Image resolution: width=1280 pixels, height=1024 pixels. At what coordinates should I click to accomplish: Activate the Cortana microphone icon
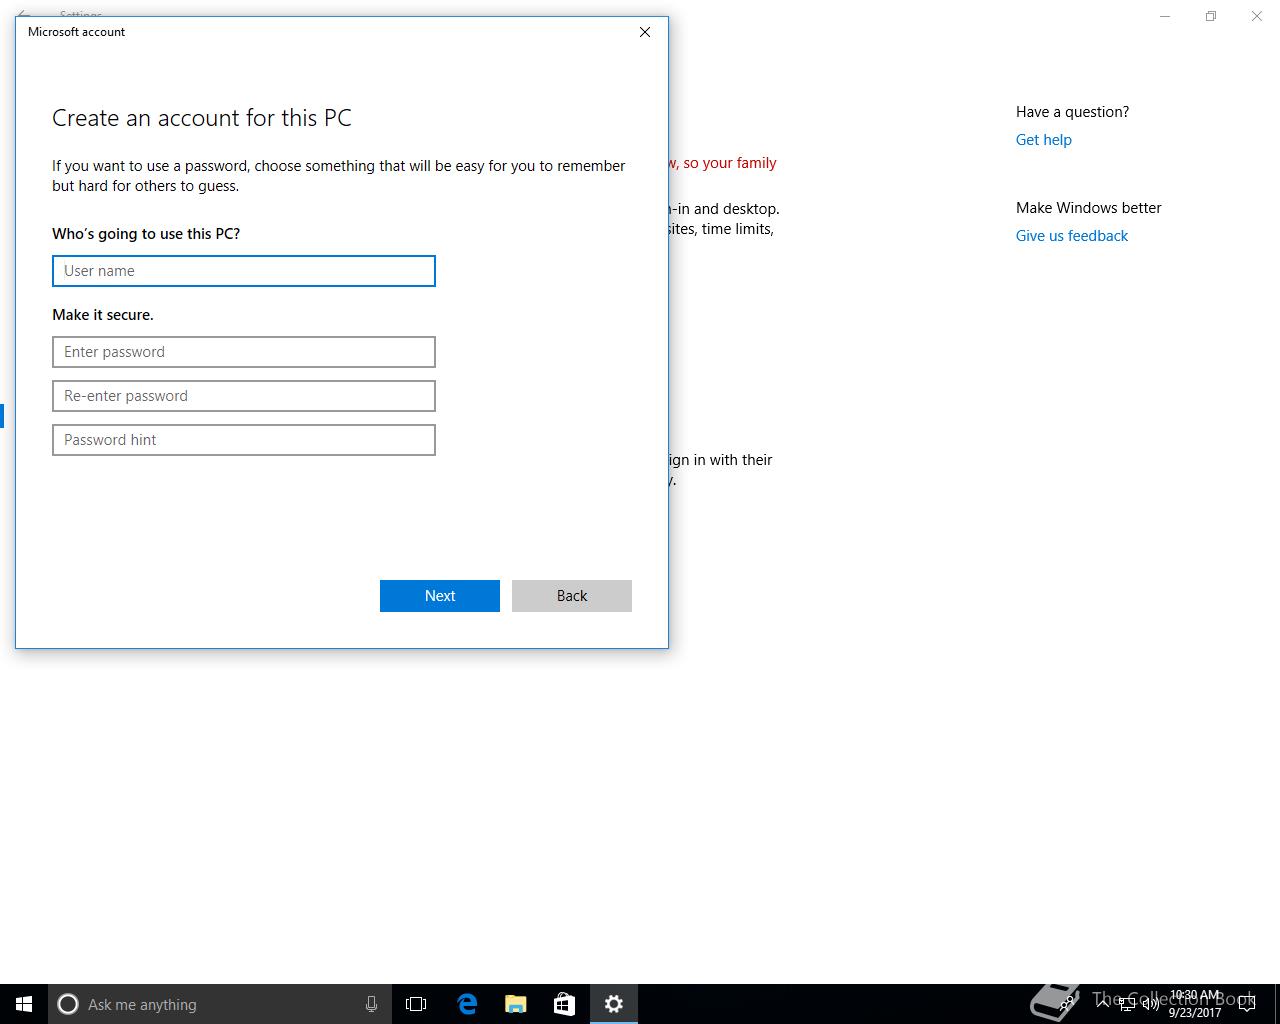(x=371, y=1004)
